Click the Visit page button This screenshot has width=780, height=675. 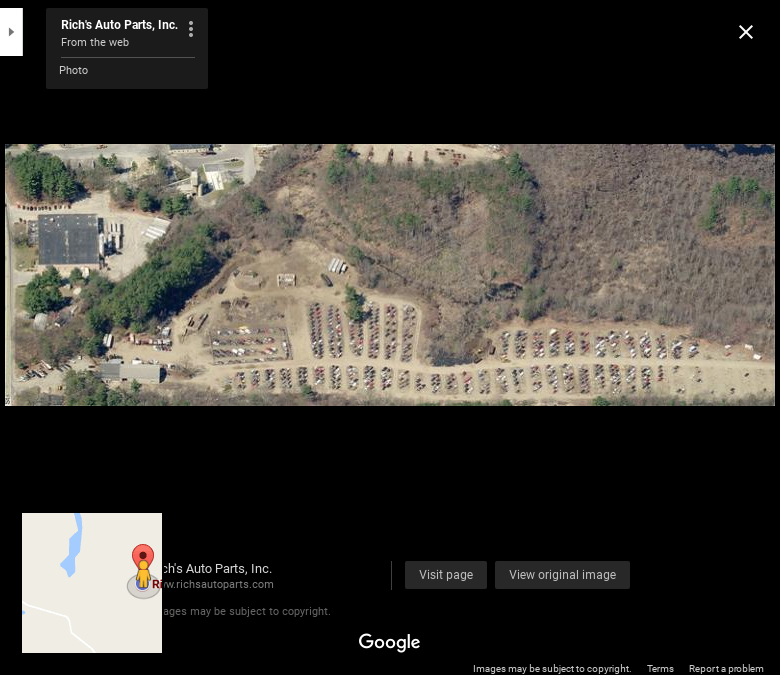[x=446, y=575]
